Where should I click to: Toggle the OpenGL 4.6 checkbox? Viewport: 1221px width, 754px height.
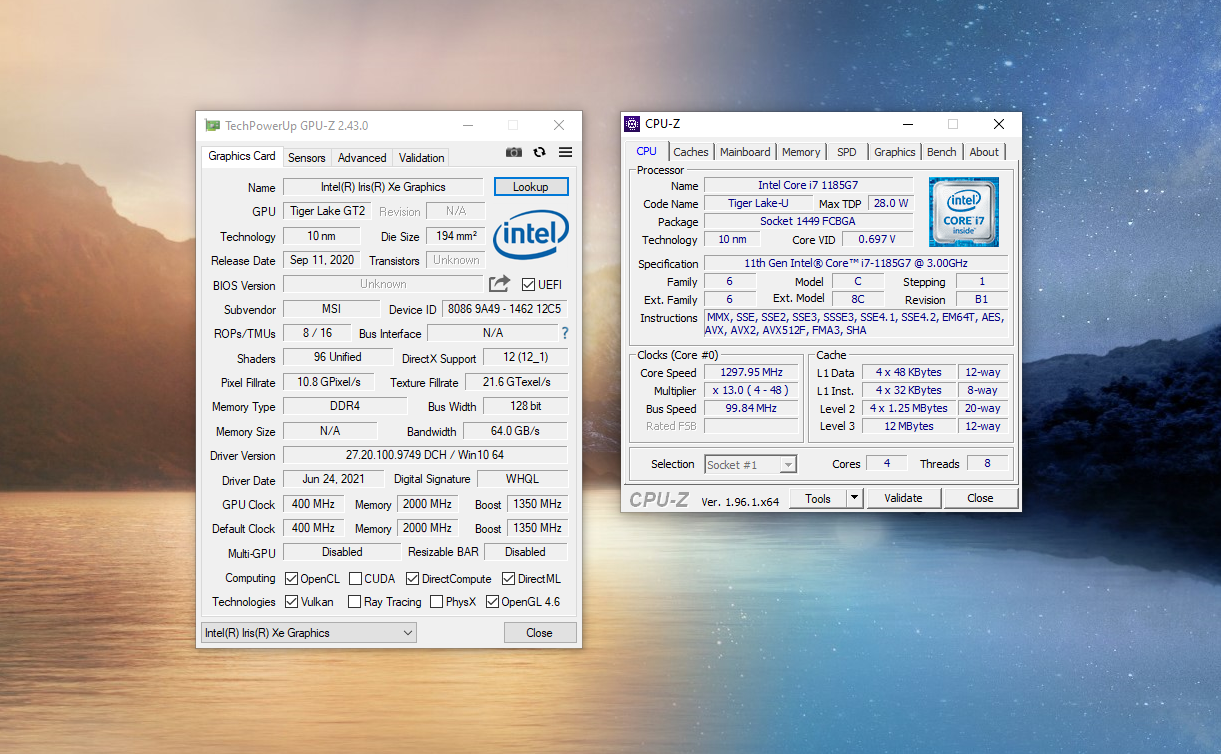click(x=492, y=601)
